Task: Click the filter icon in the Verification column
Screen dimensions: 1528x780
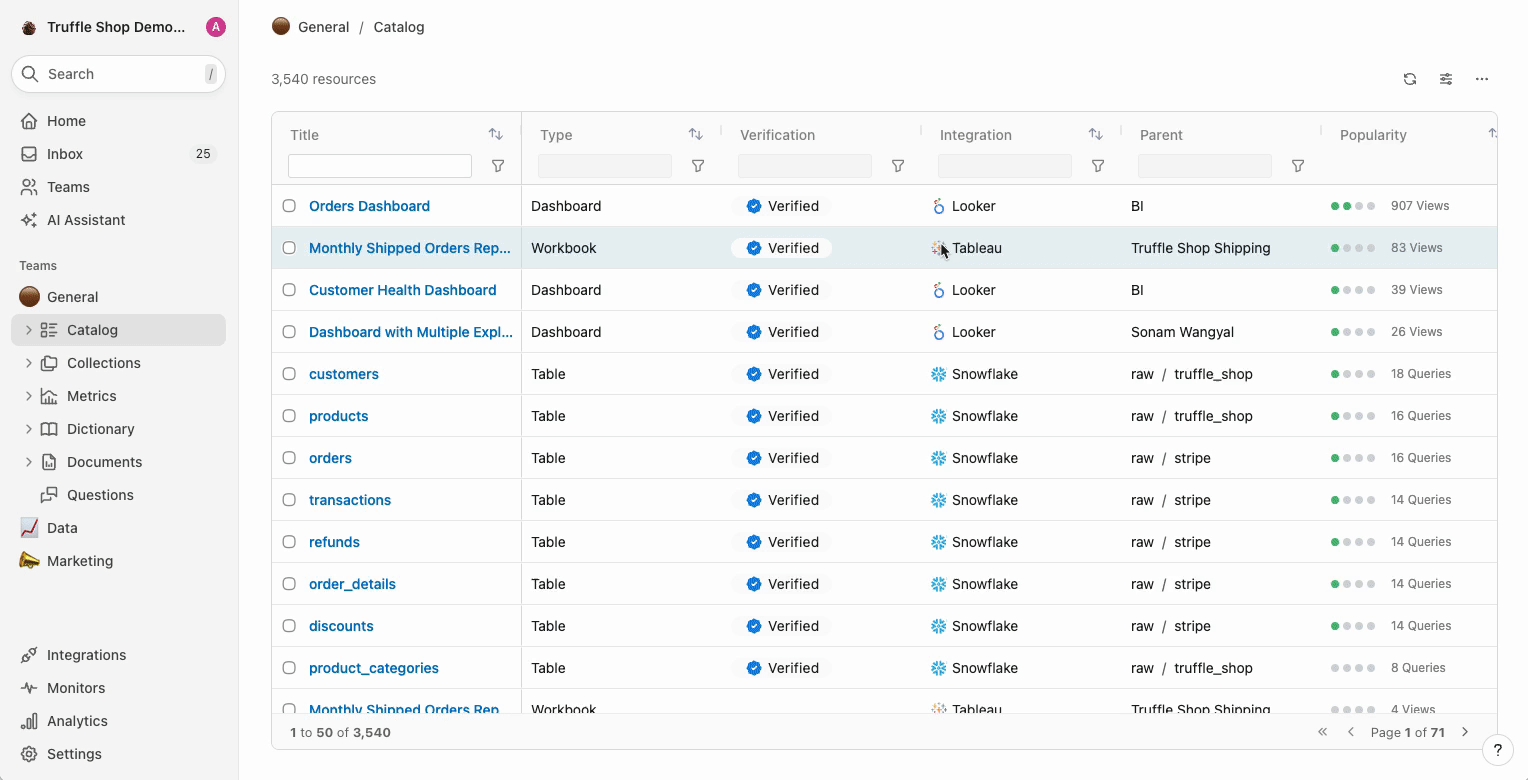Action: pyautogui.click(x=897, y=166)
